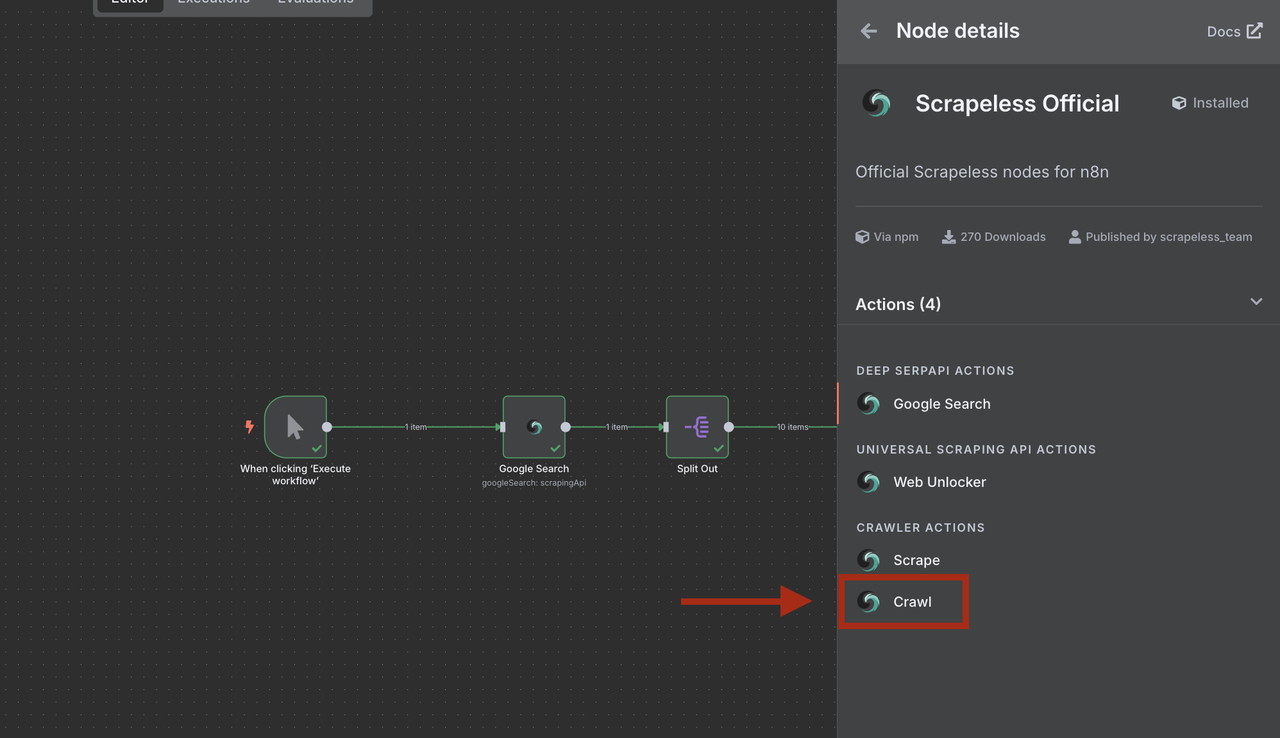Viewport: 1280px width, 738px height.
Task: Click the Via npm package icon
Action: coord(862,237)
